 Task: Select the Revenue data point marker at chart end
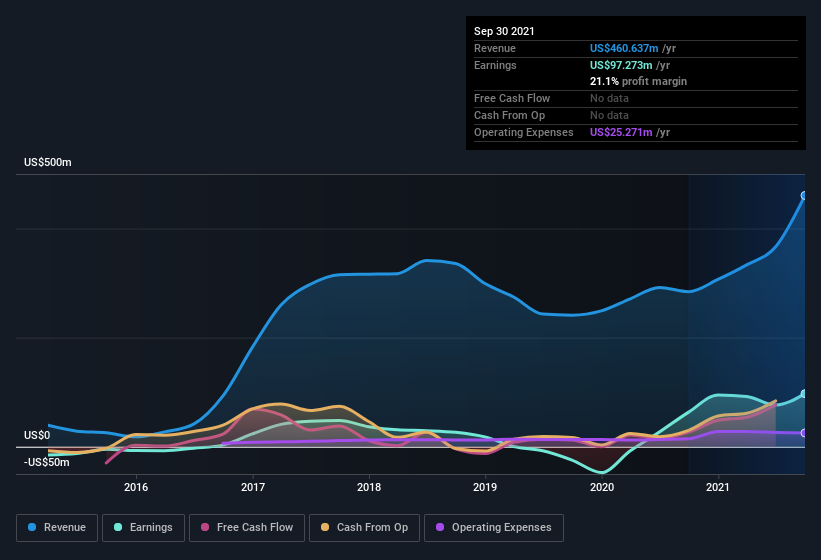click(804, 196)
